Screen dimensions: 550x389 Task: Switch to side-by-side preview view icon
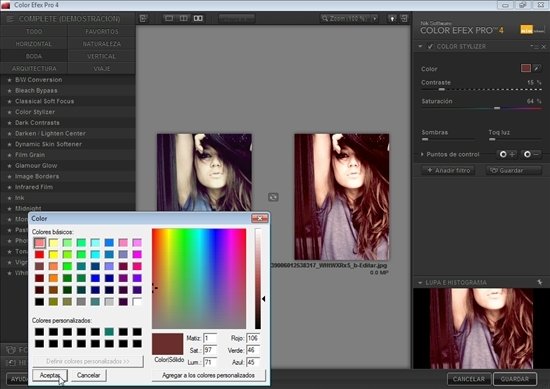tap(198, 18)
